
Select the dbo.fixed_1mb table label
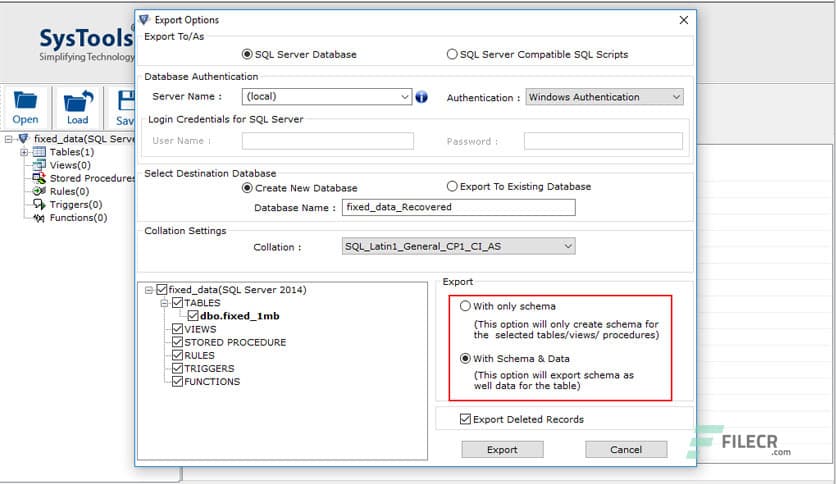[x=240, y=316]
